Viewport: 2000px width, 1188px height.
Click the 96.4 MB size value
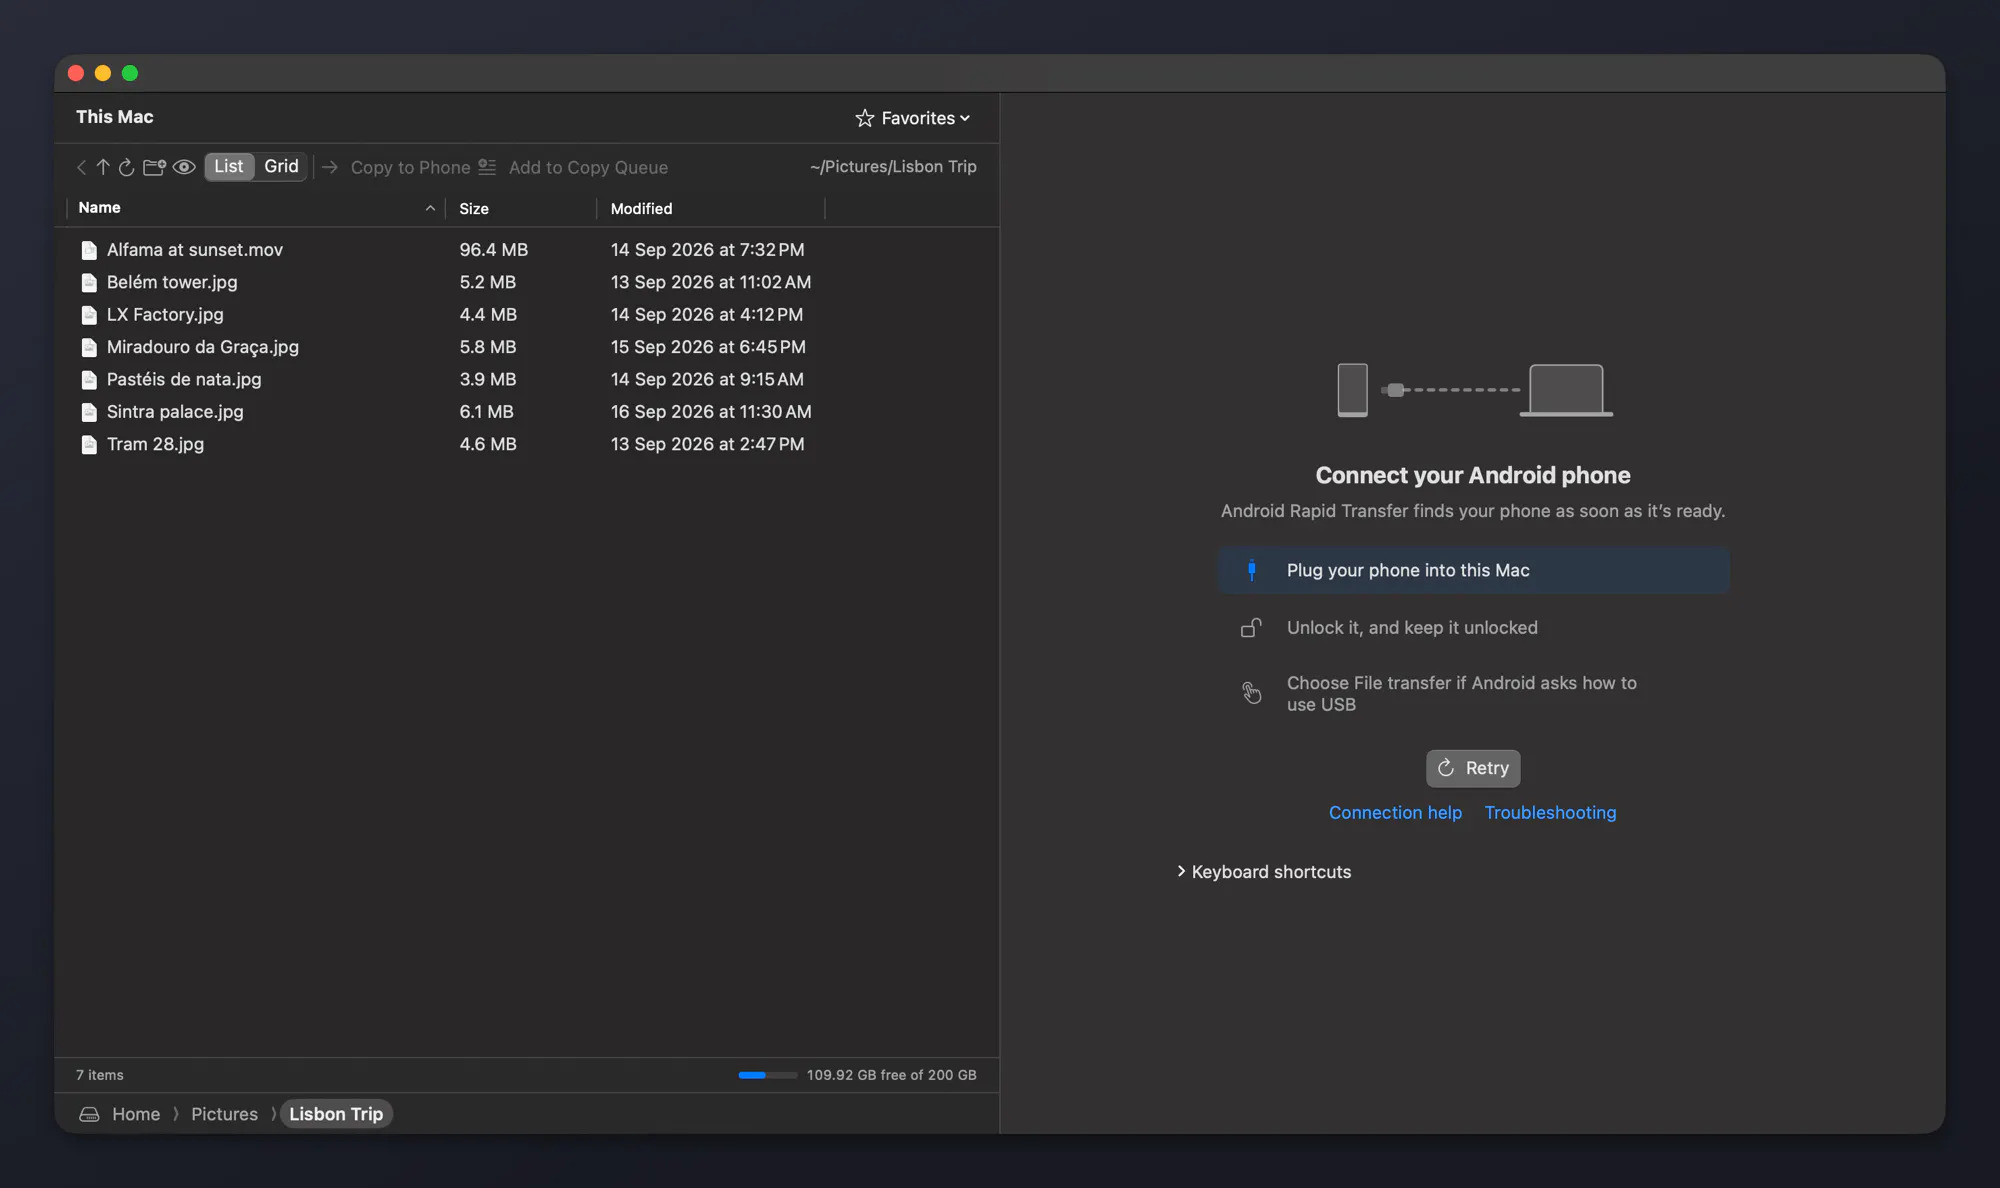493,250
